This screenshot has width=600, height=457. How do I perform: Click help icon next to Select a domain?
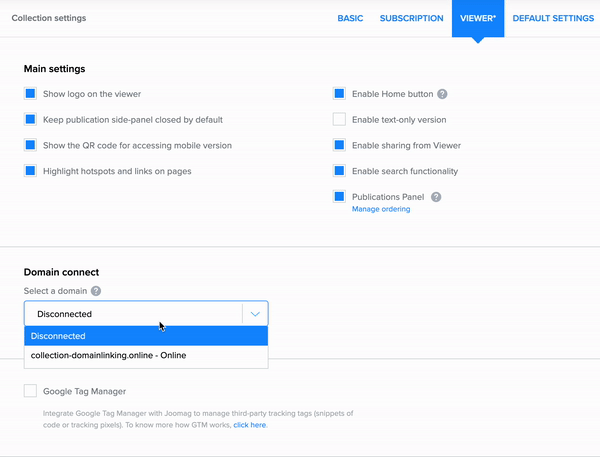[96, 291]
